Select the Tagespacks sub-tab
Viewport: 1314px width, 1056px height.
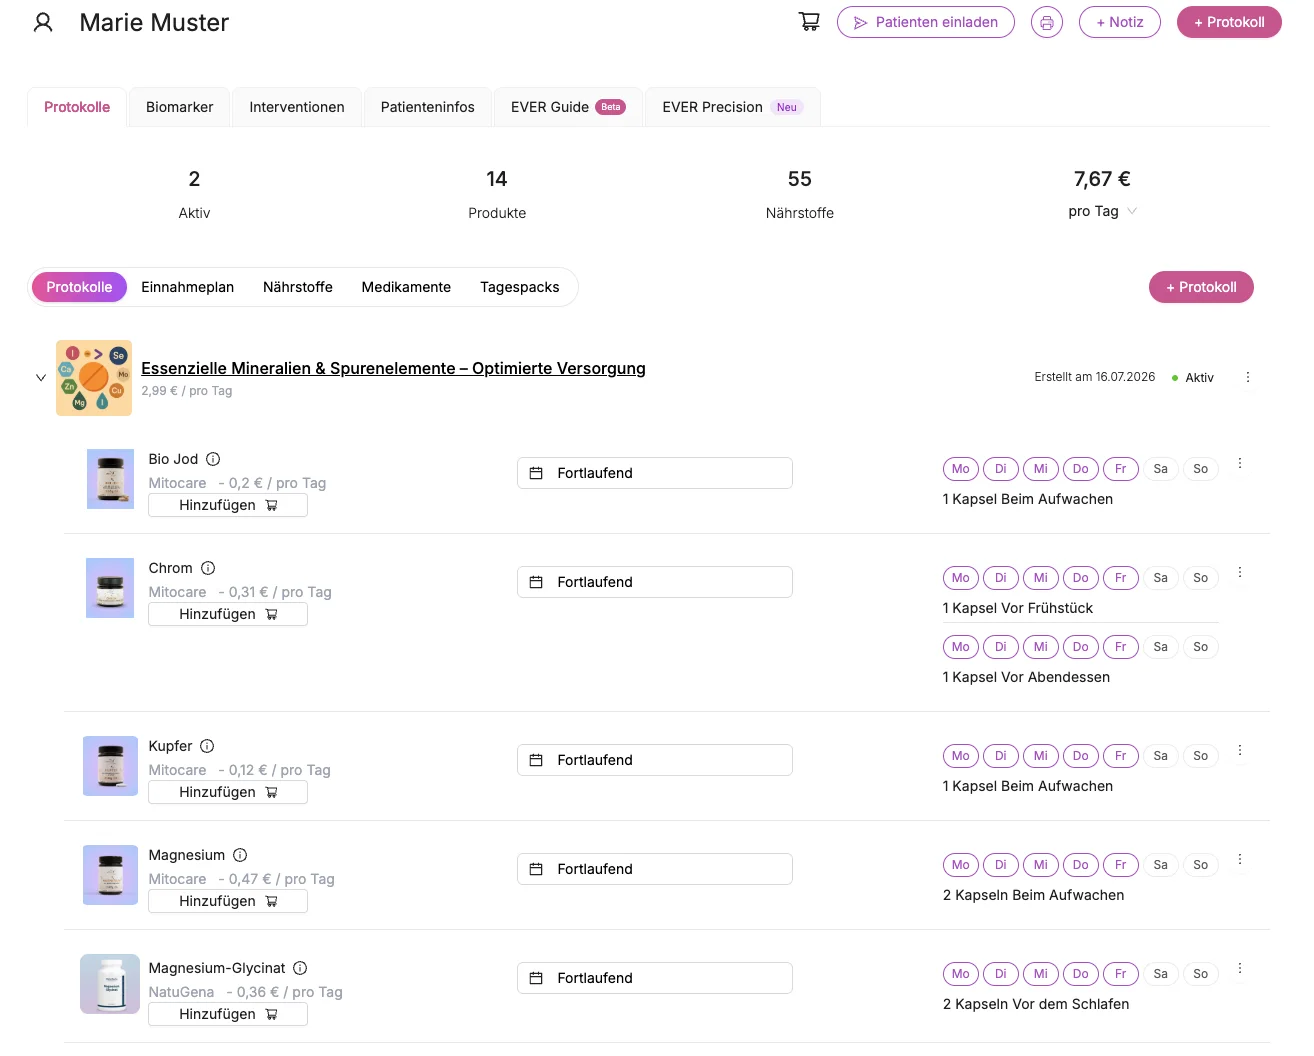pos(520,287)
